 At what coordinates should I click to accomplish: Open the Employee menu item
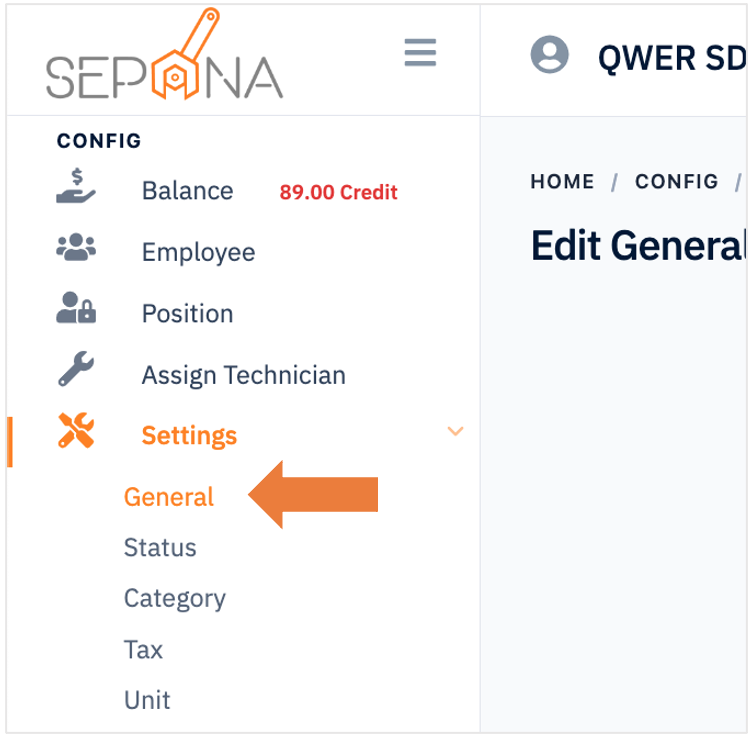[198, 252]
